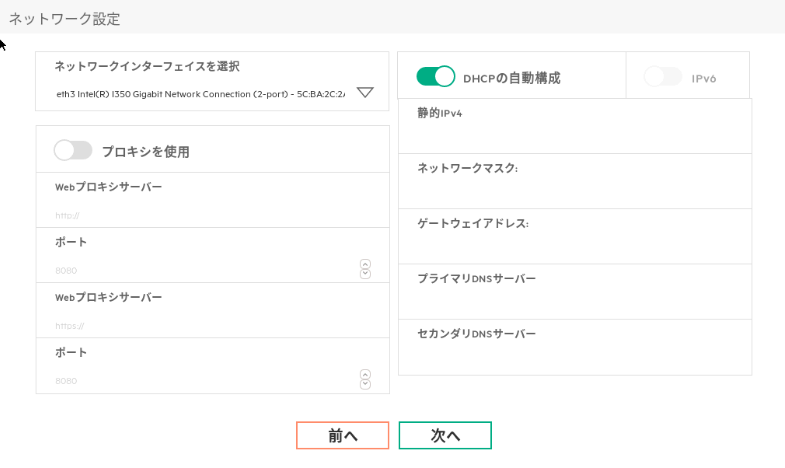
Task: Increase the HTTPS proxy port with the up arrow
Action: pos(365,375)
